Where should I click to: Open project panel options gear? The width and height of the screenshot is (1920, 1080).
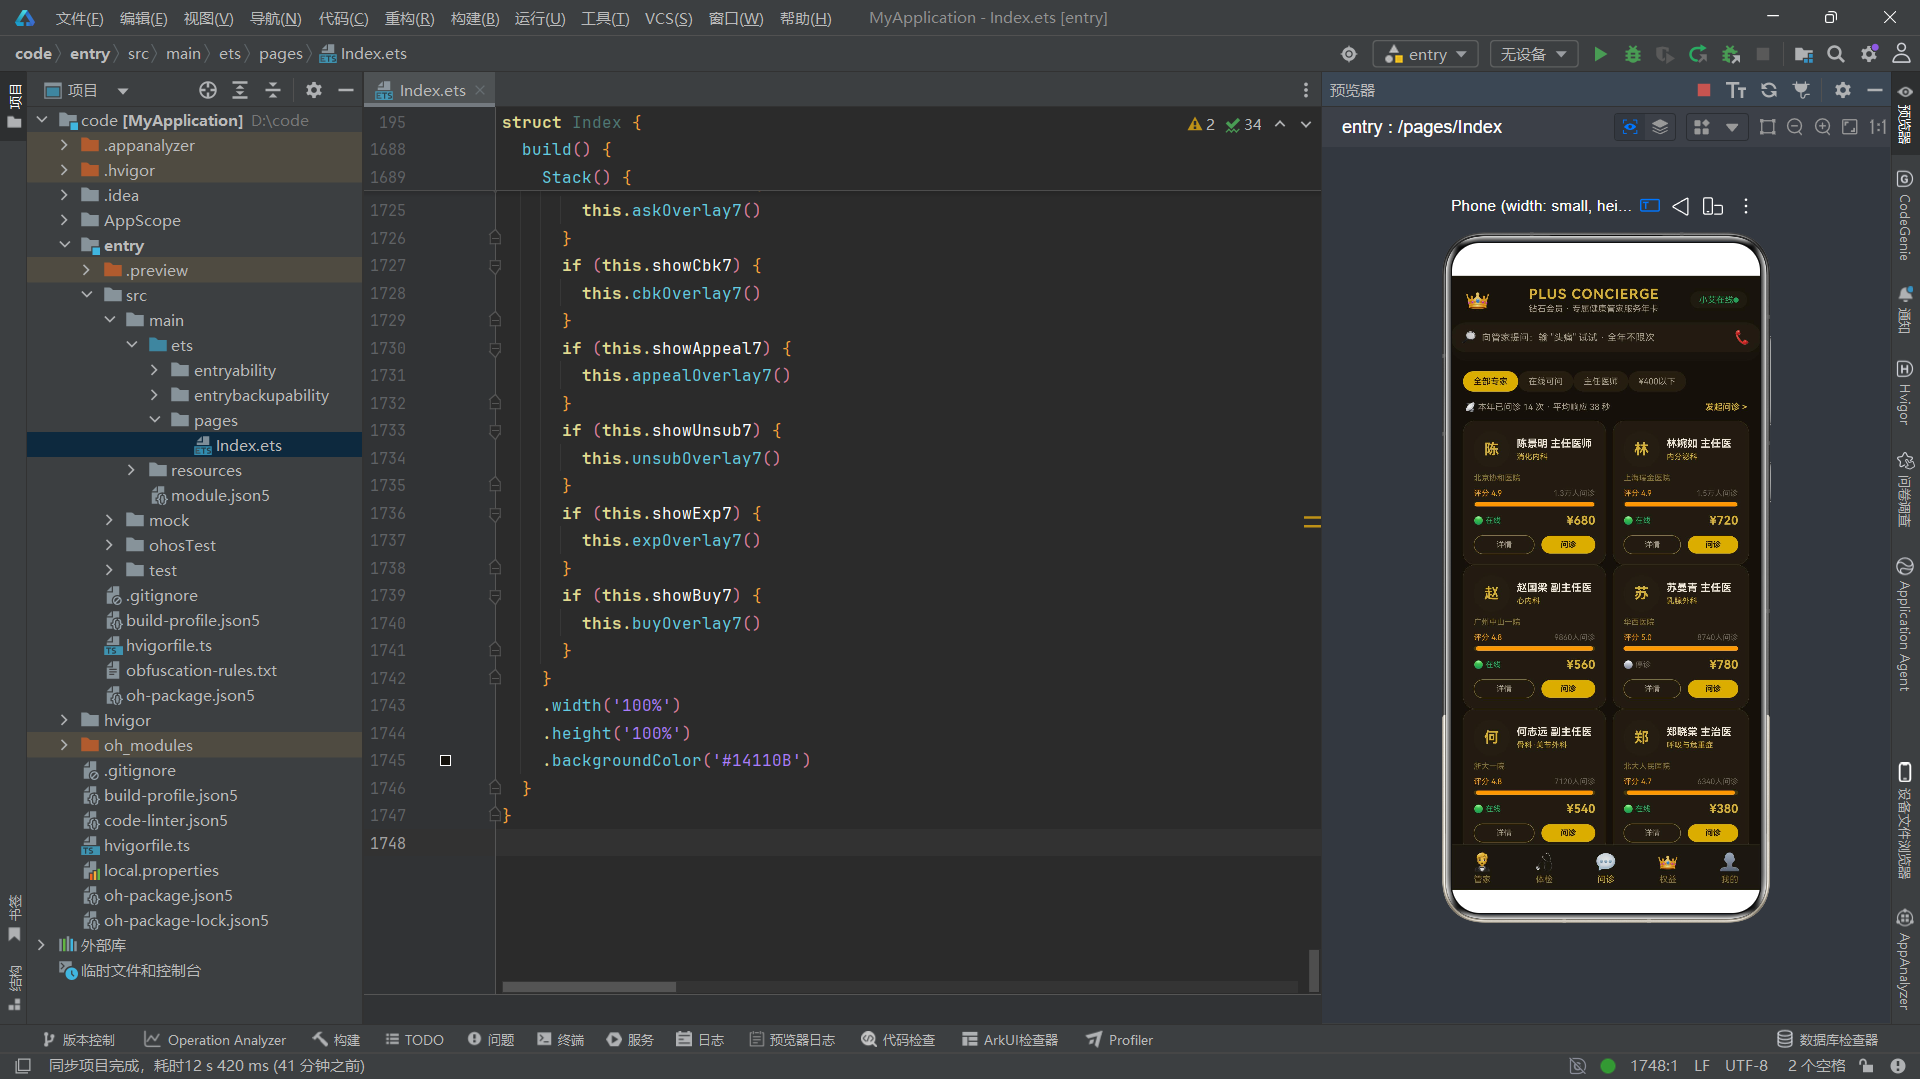314,90
